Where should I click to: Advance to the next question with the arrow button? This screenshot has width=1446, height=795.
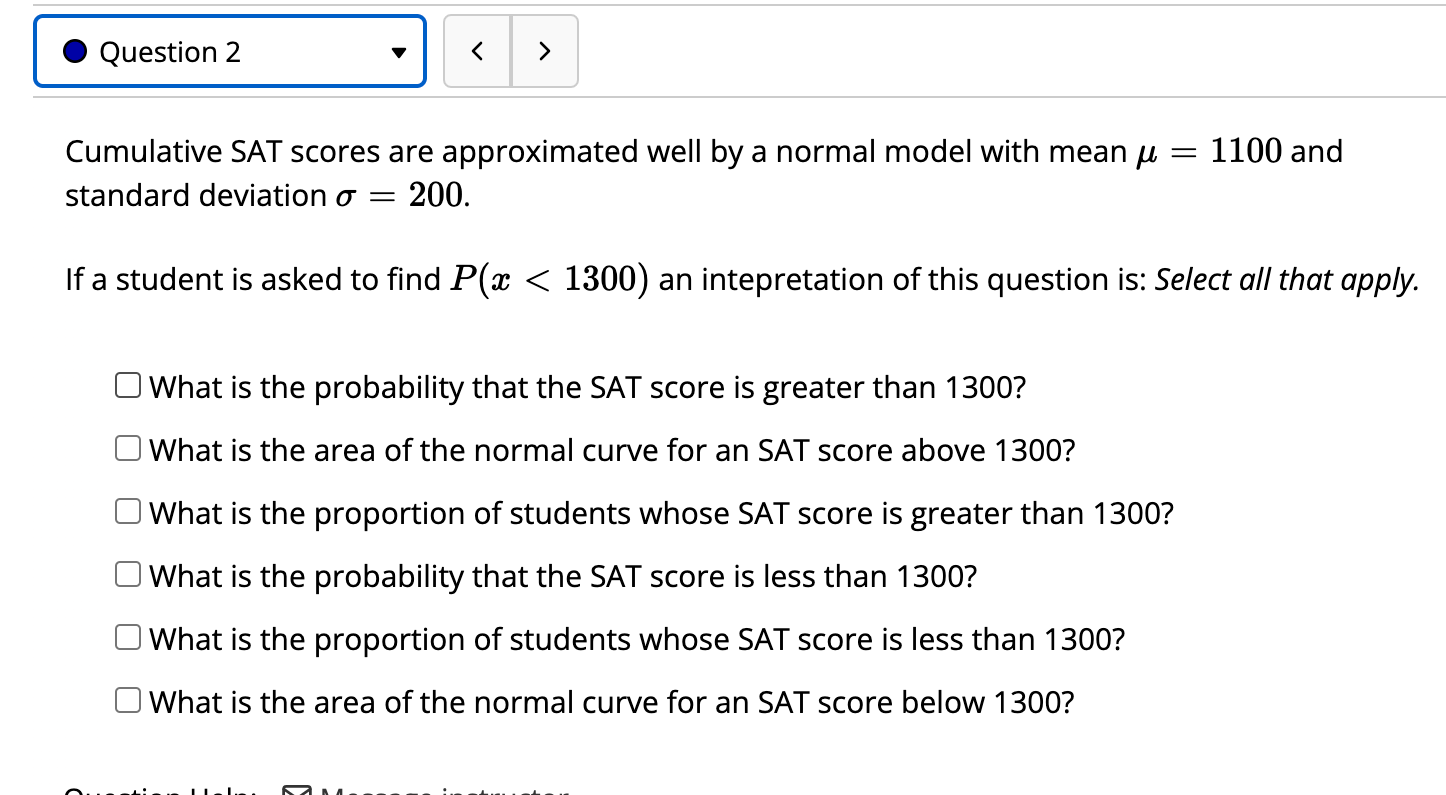click(x=545, y=50)
